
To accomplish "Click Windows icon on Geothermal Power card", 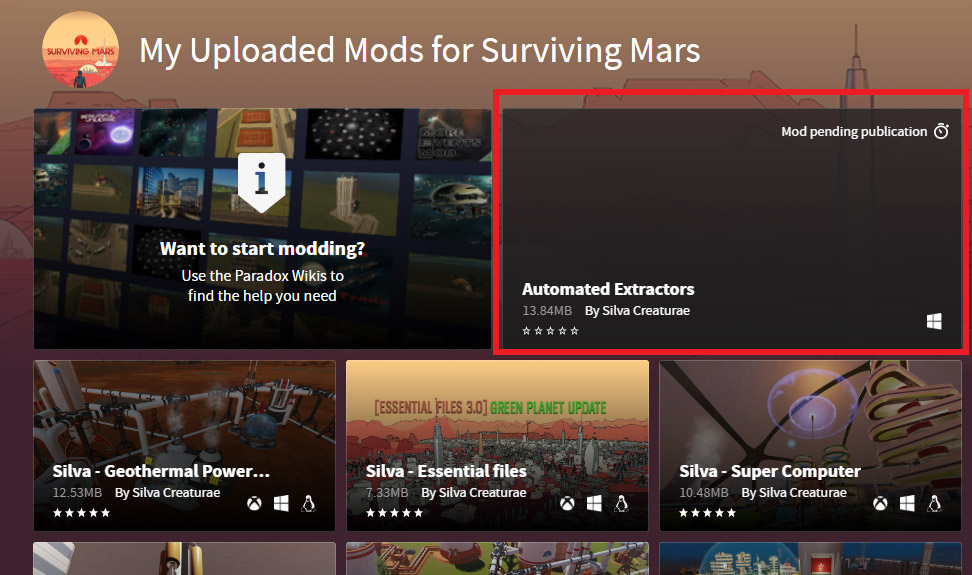I will tap(281, 503).
